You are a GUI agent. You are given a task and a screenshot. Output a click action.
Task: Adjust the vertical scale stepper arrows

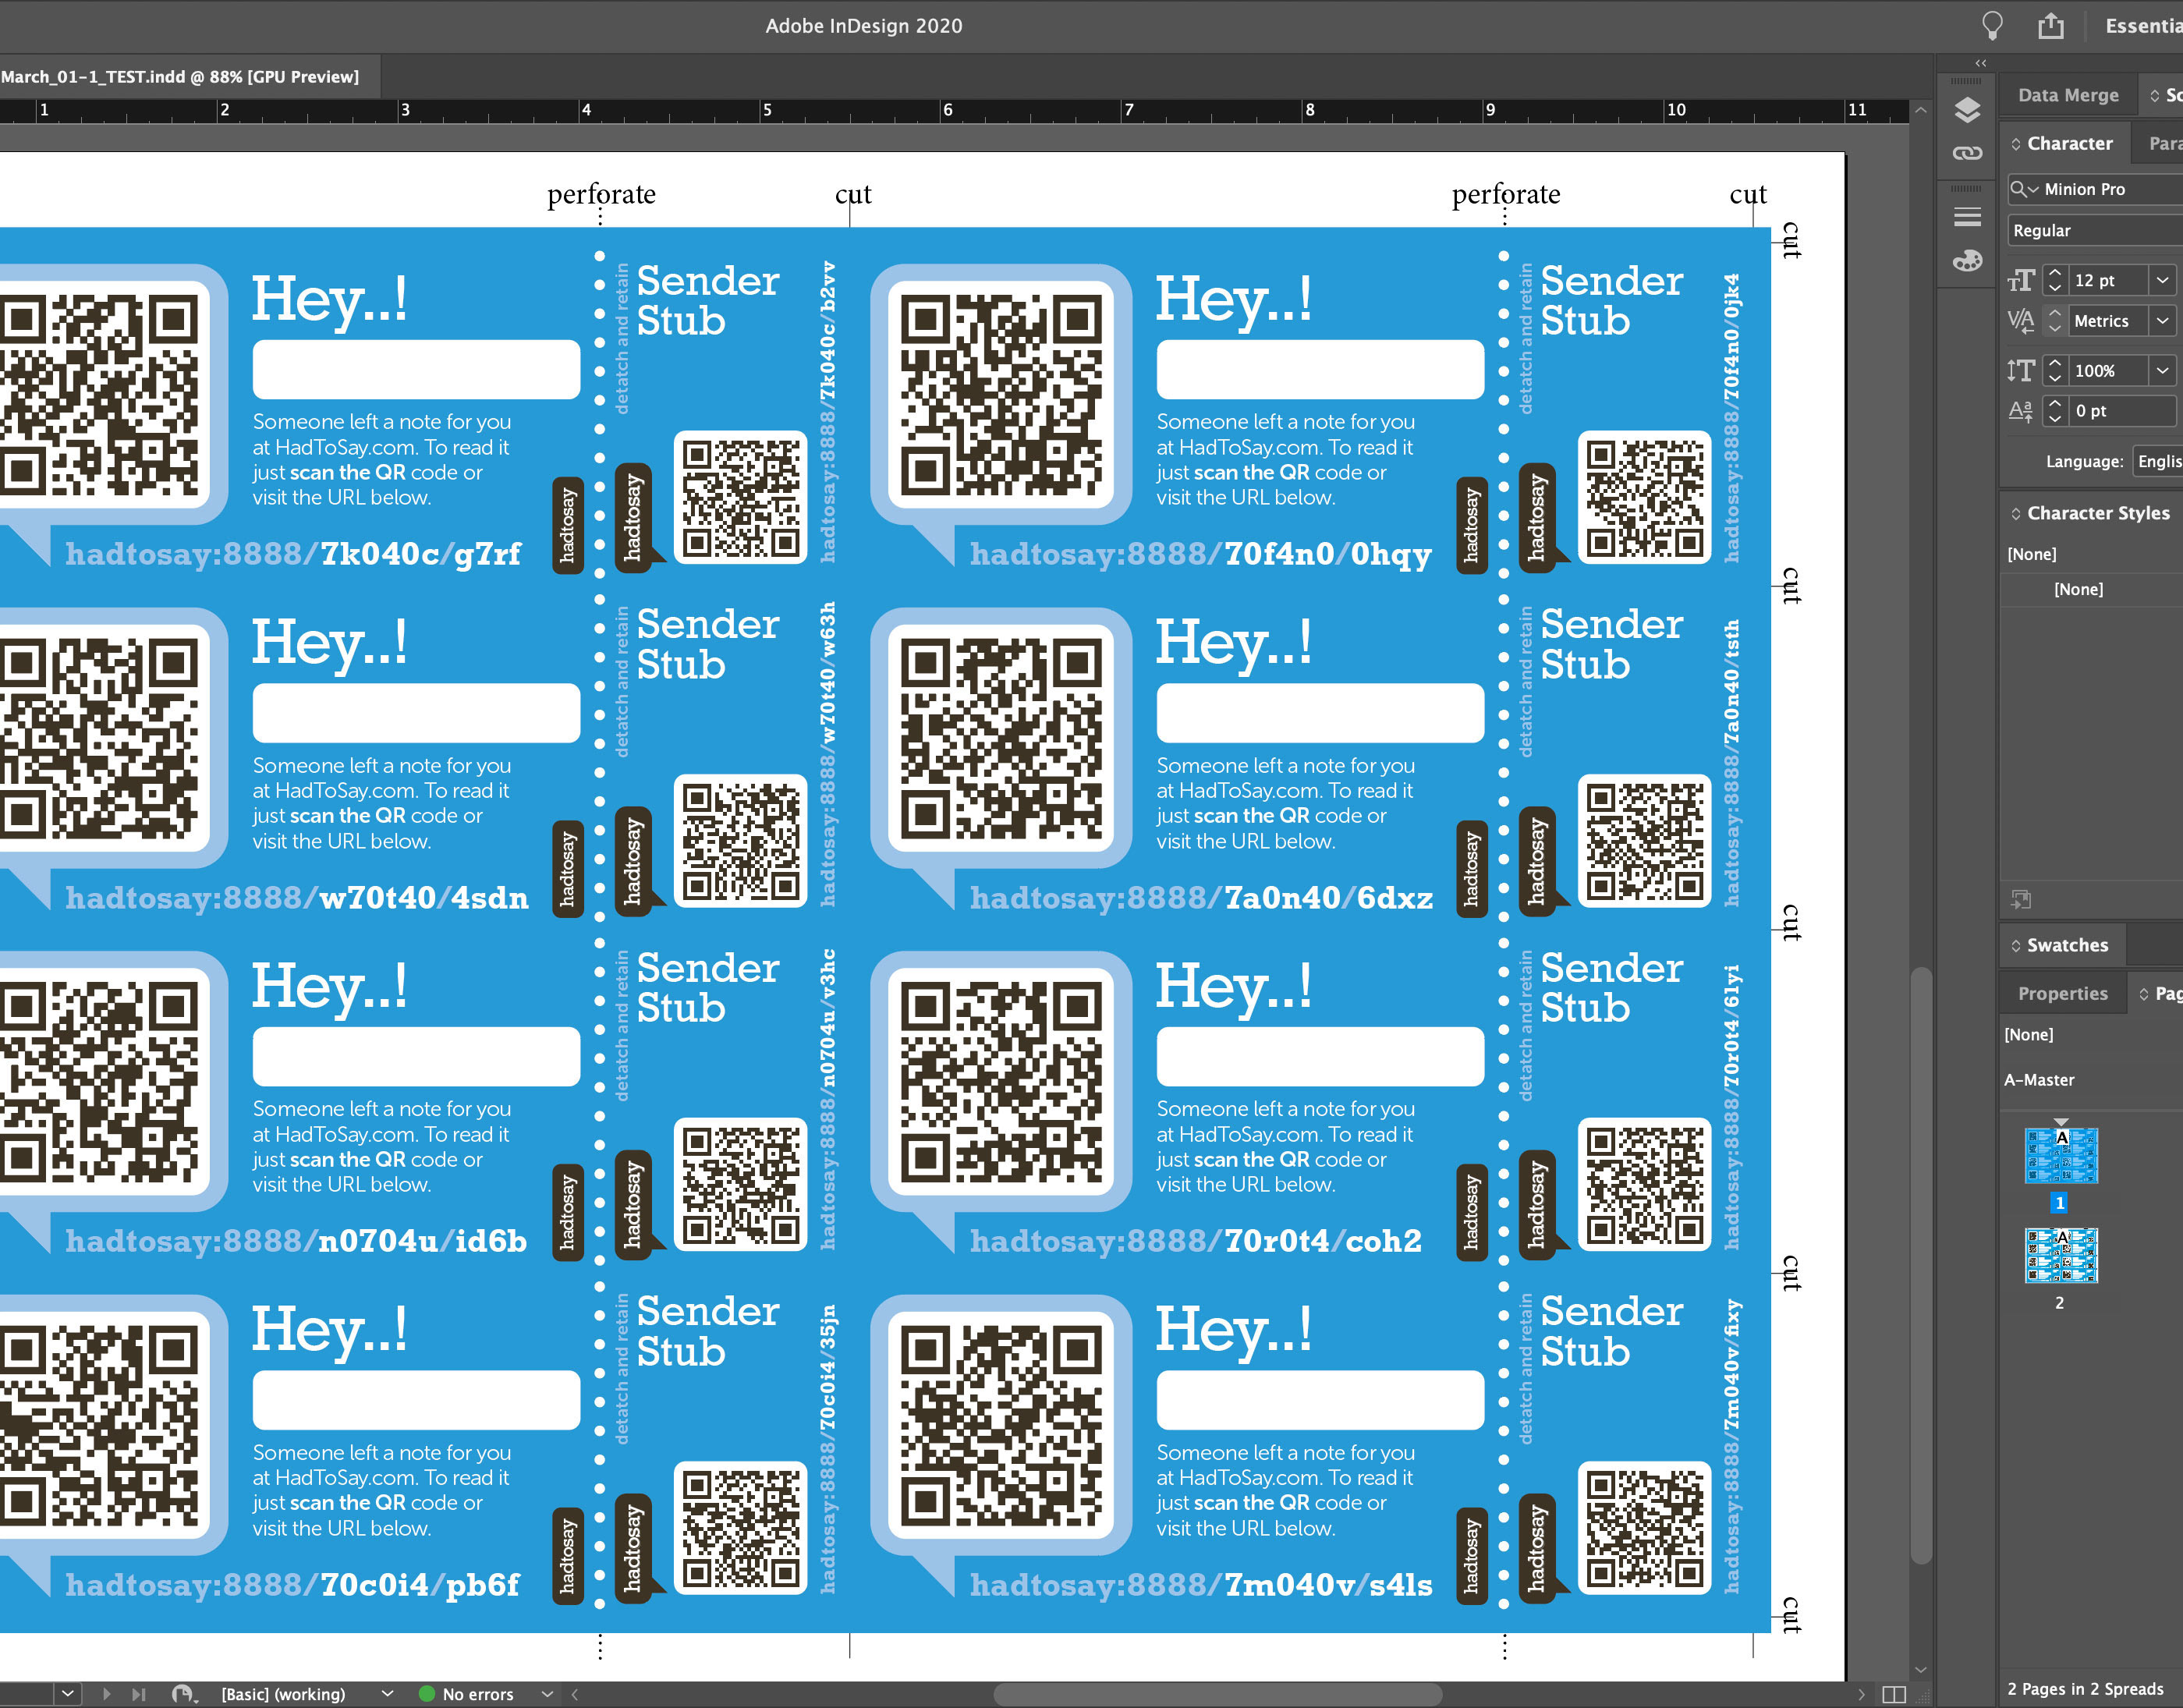coord(2054,371)
